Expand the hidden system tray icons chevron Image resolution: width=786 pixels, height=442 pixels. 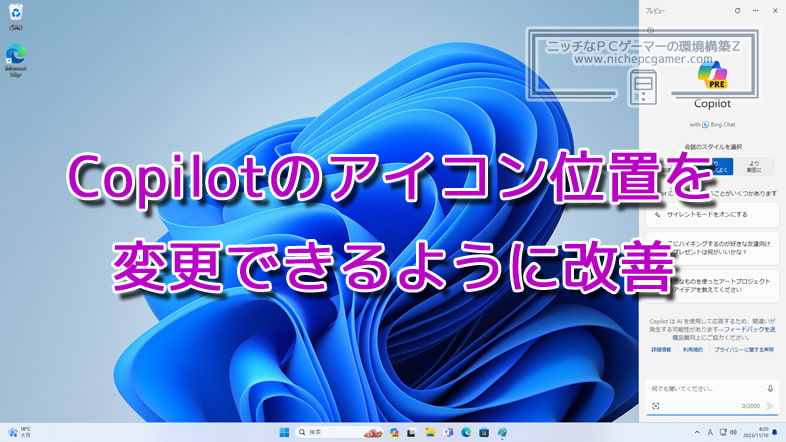click(697, 432)
